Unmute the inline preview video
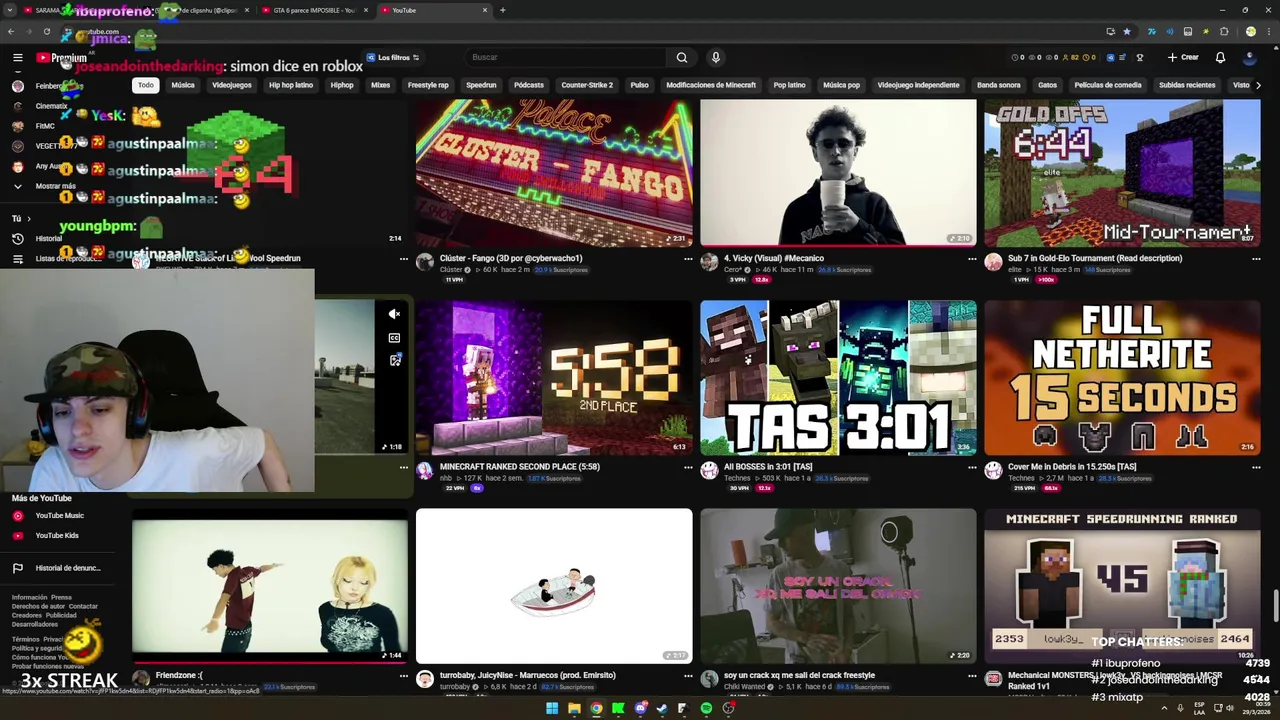The height and width of the screenshot is (720, 1280). (x=394, y=314)
